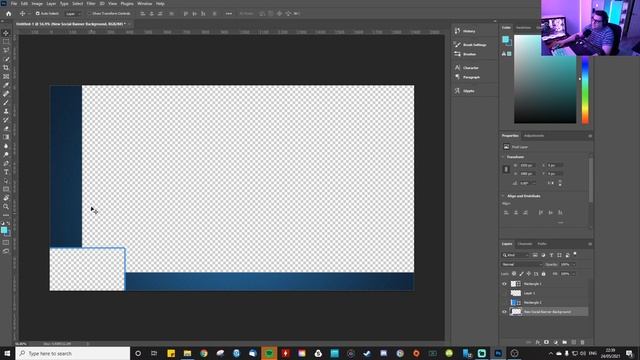Pick a color in the color field
The height and width of the screenshot is (360, 640).
[545, 79]
